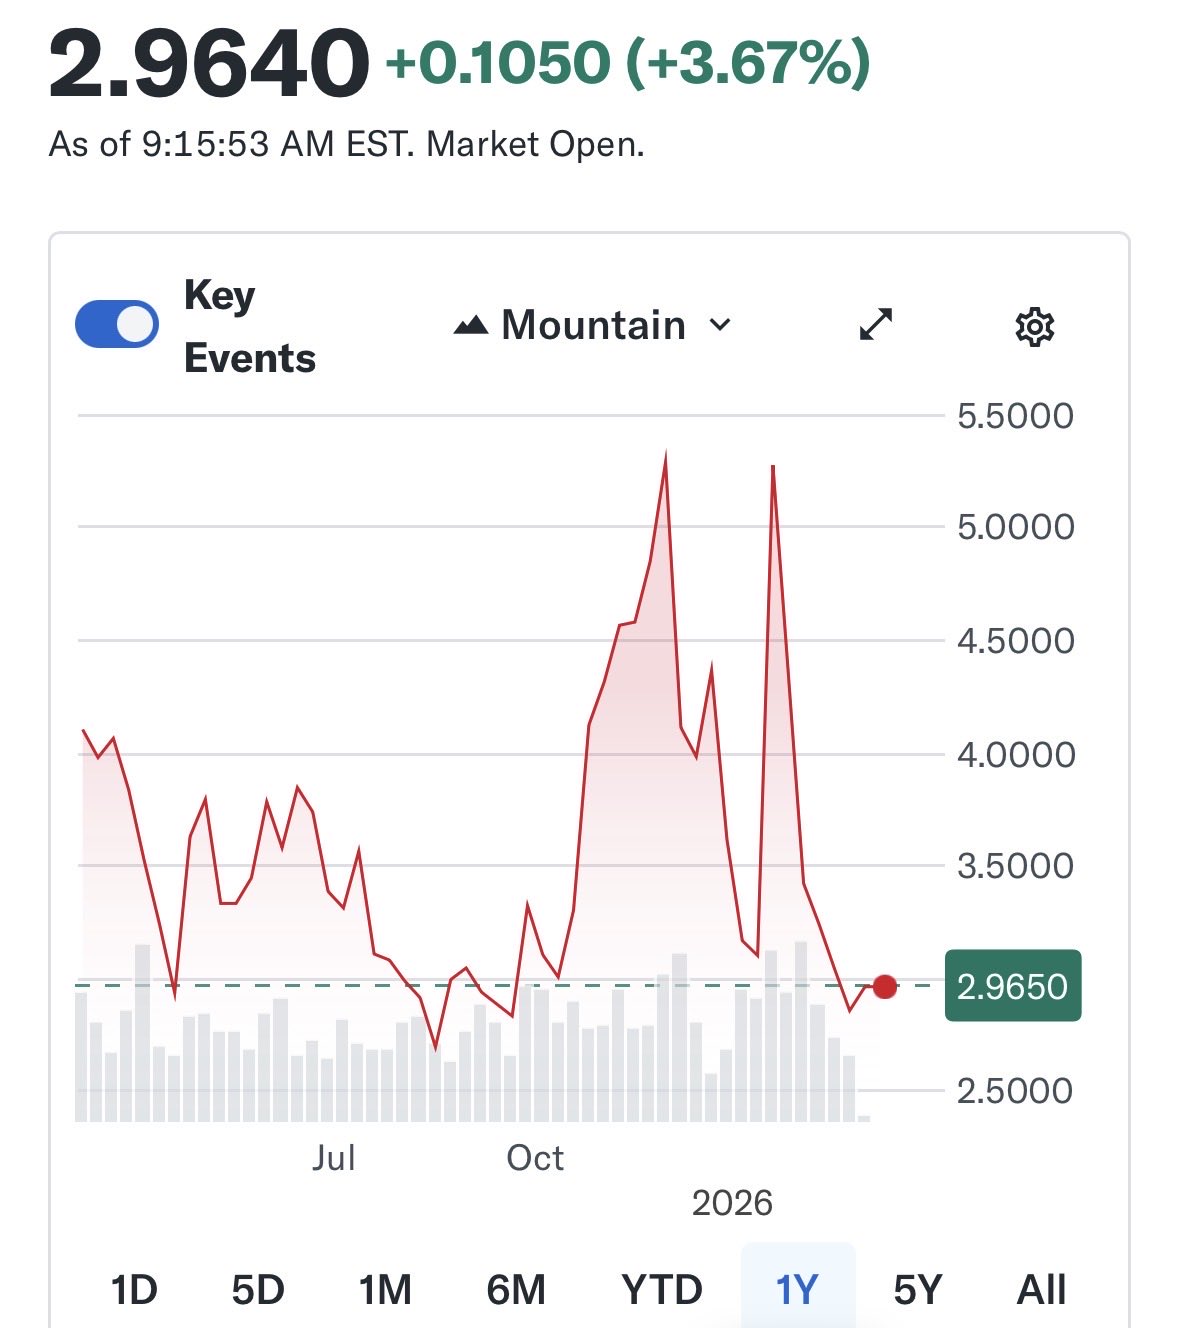Show the YTD chart range
1179x1328 pixels.
coord(661,1290)
